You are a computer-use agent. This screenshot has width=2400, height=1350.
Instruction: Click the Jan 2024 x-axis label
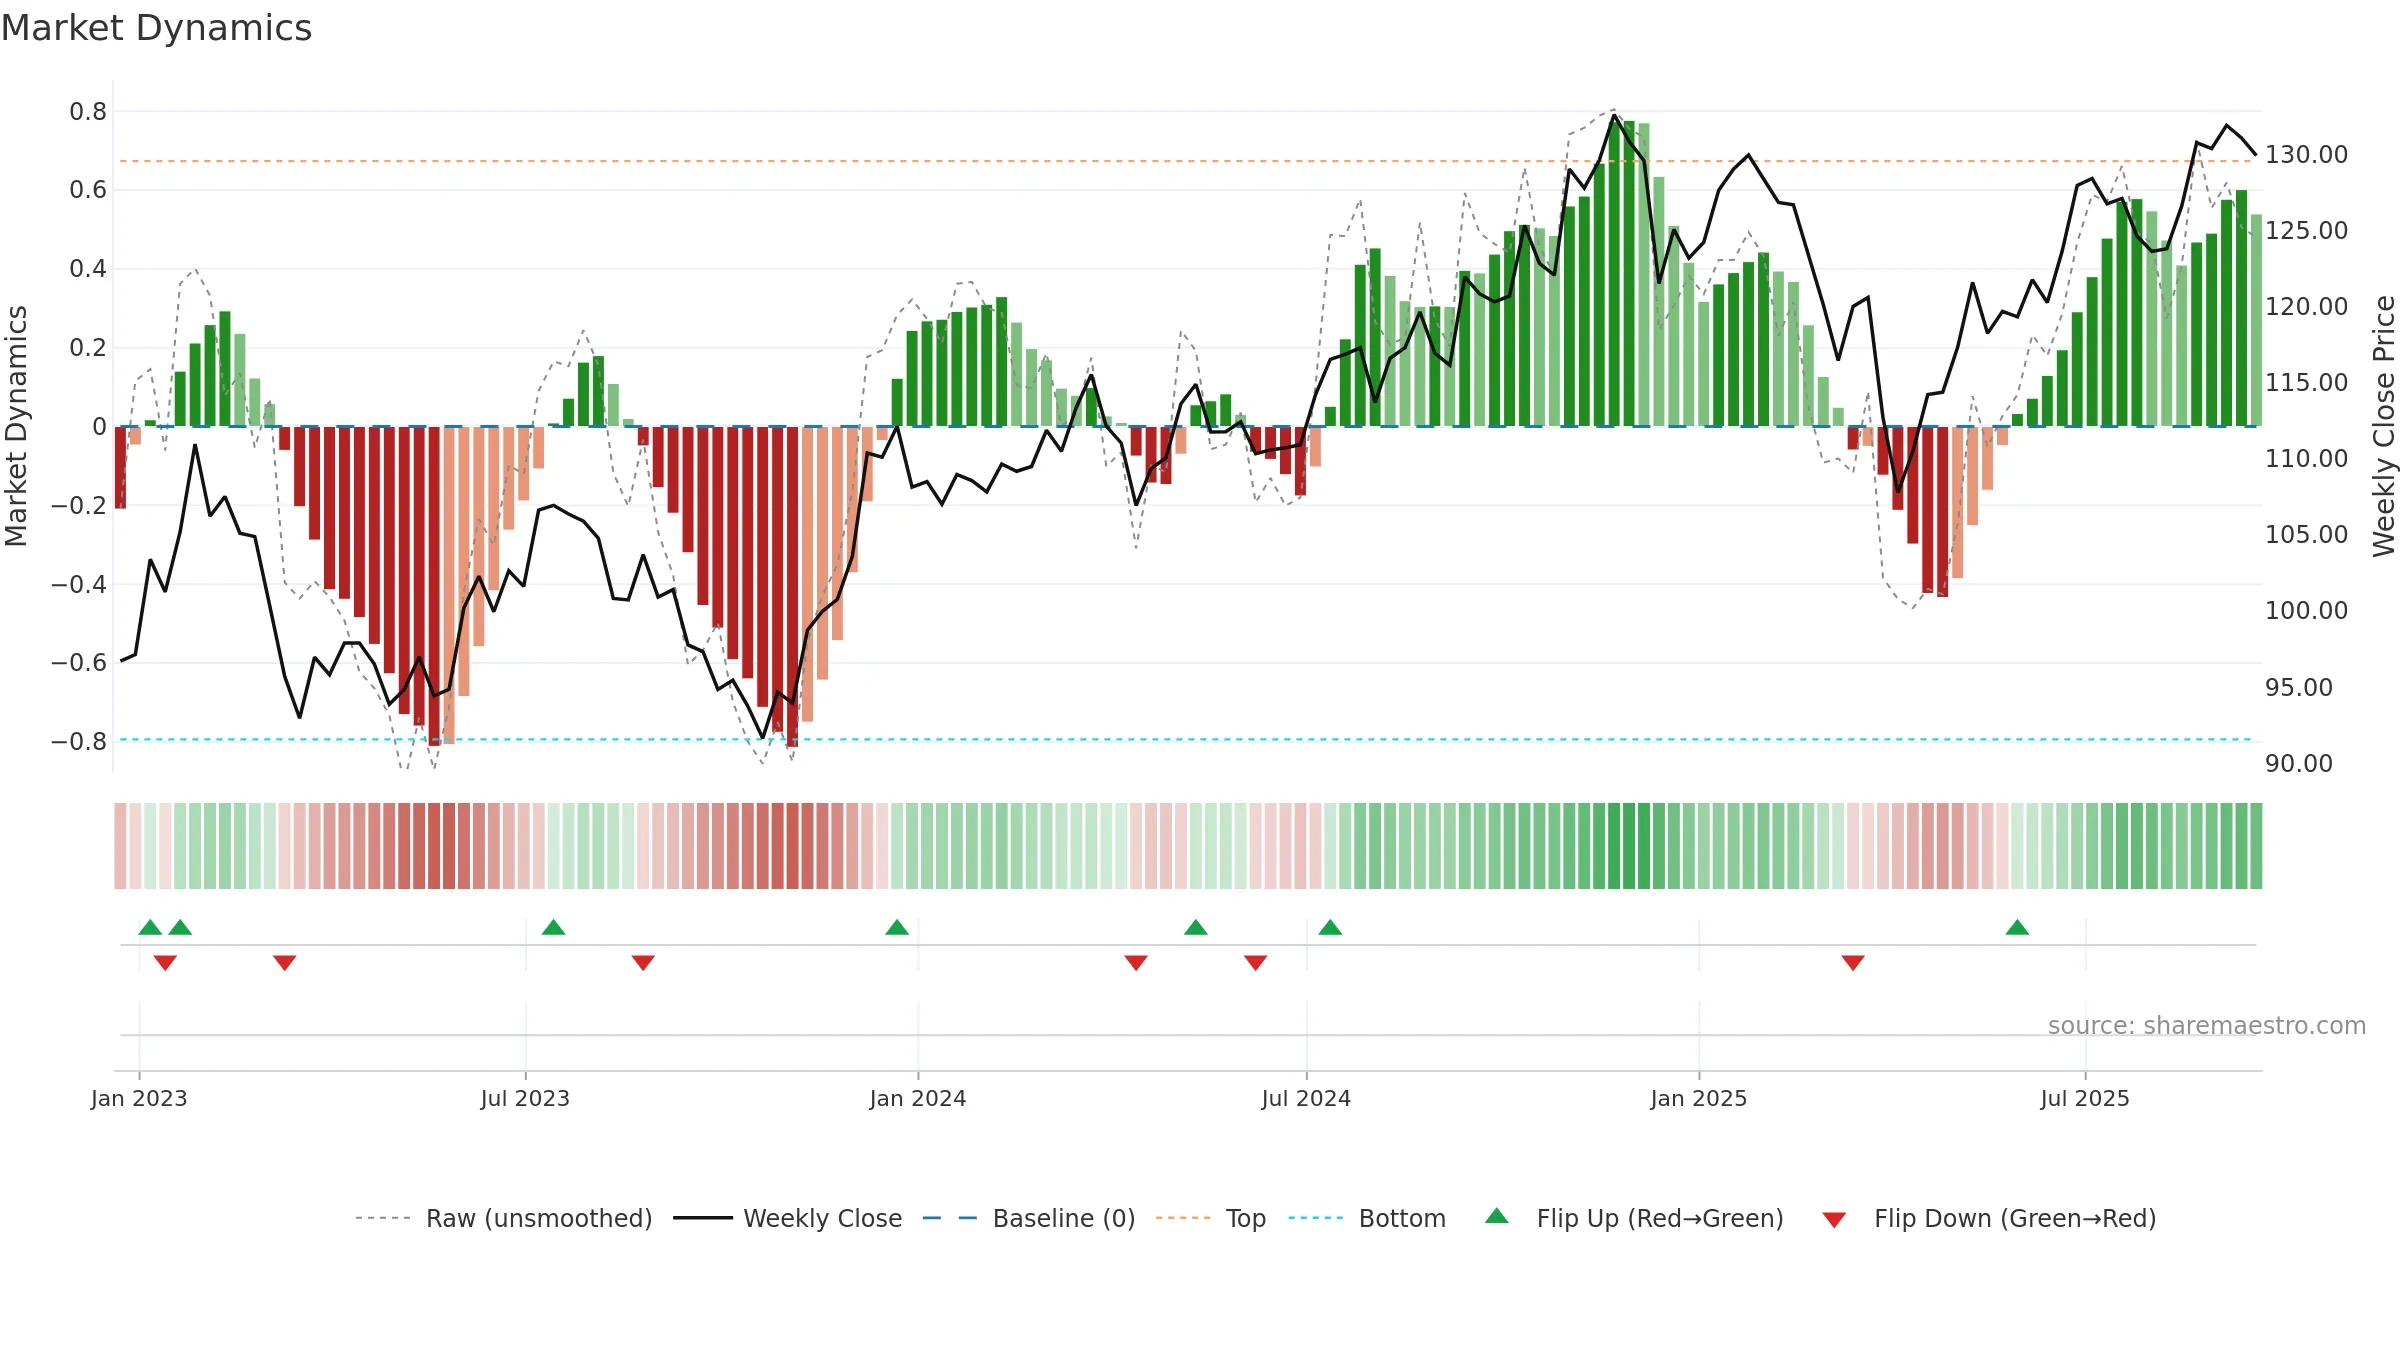(x=918, y=1098)
